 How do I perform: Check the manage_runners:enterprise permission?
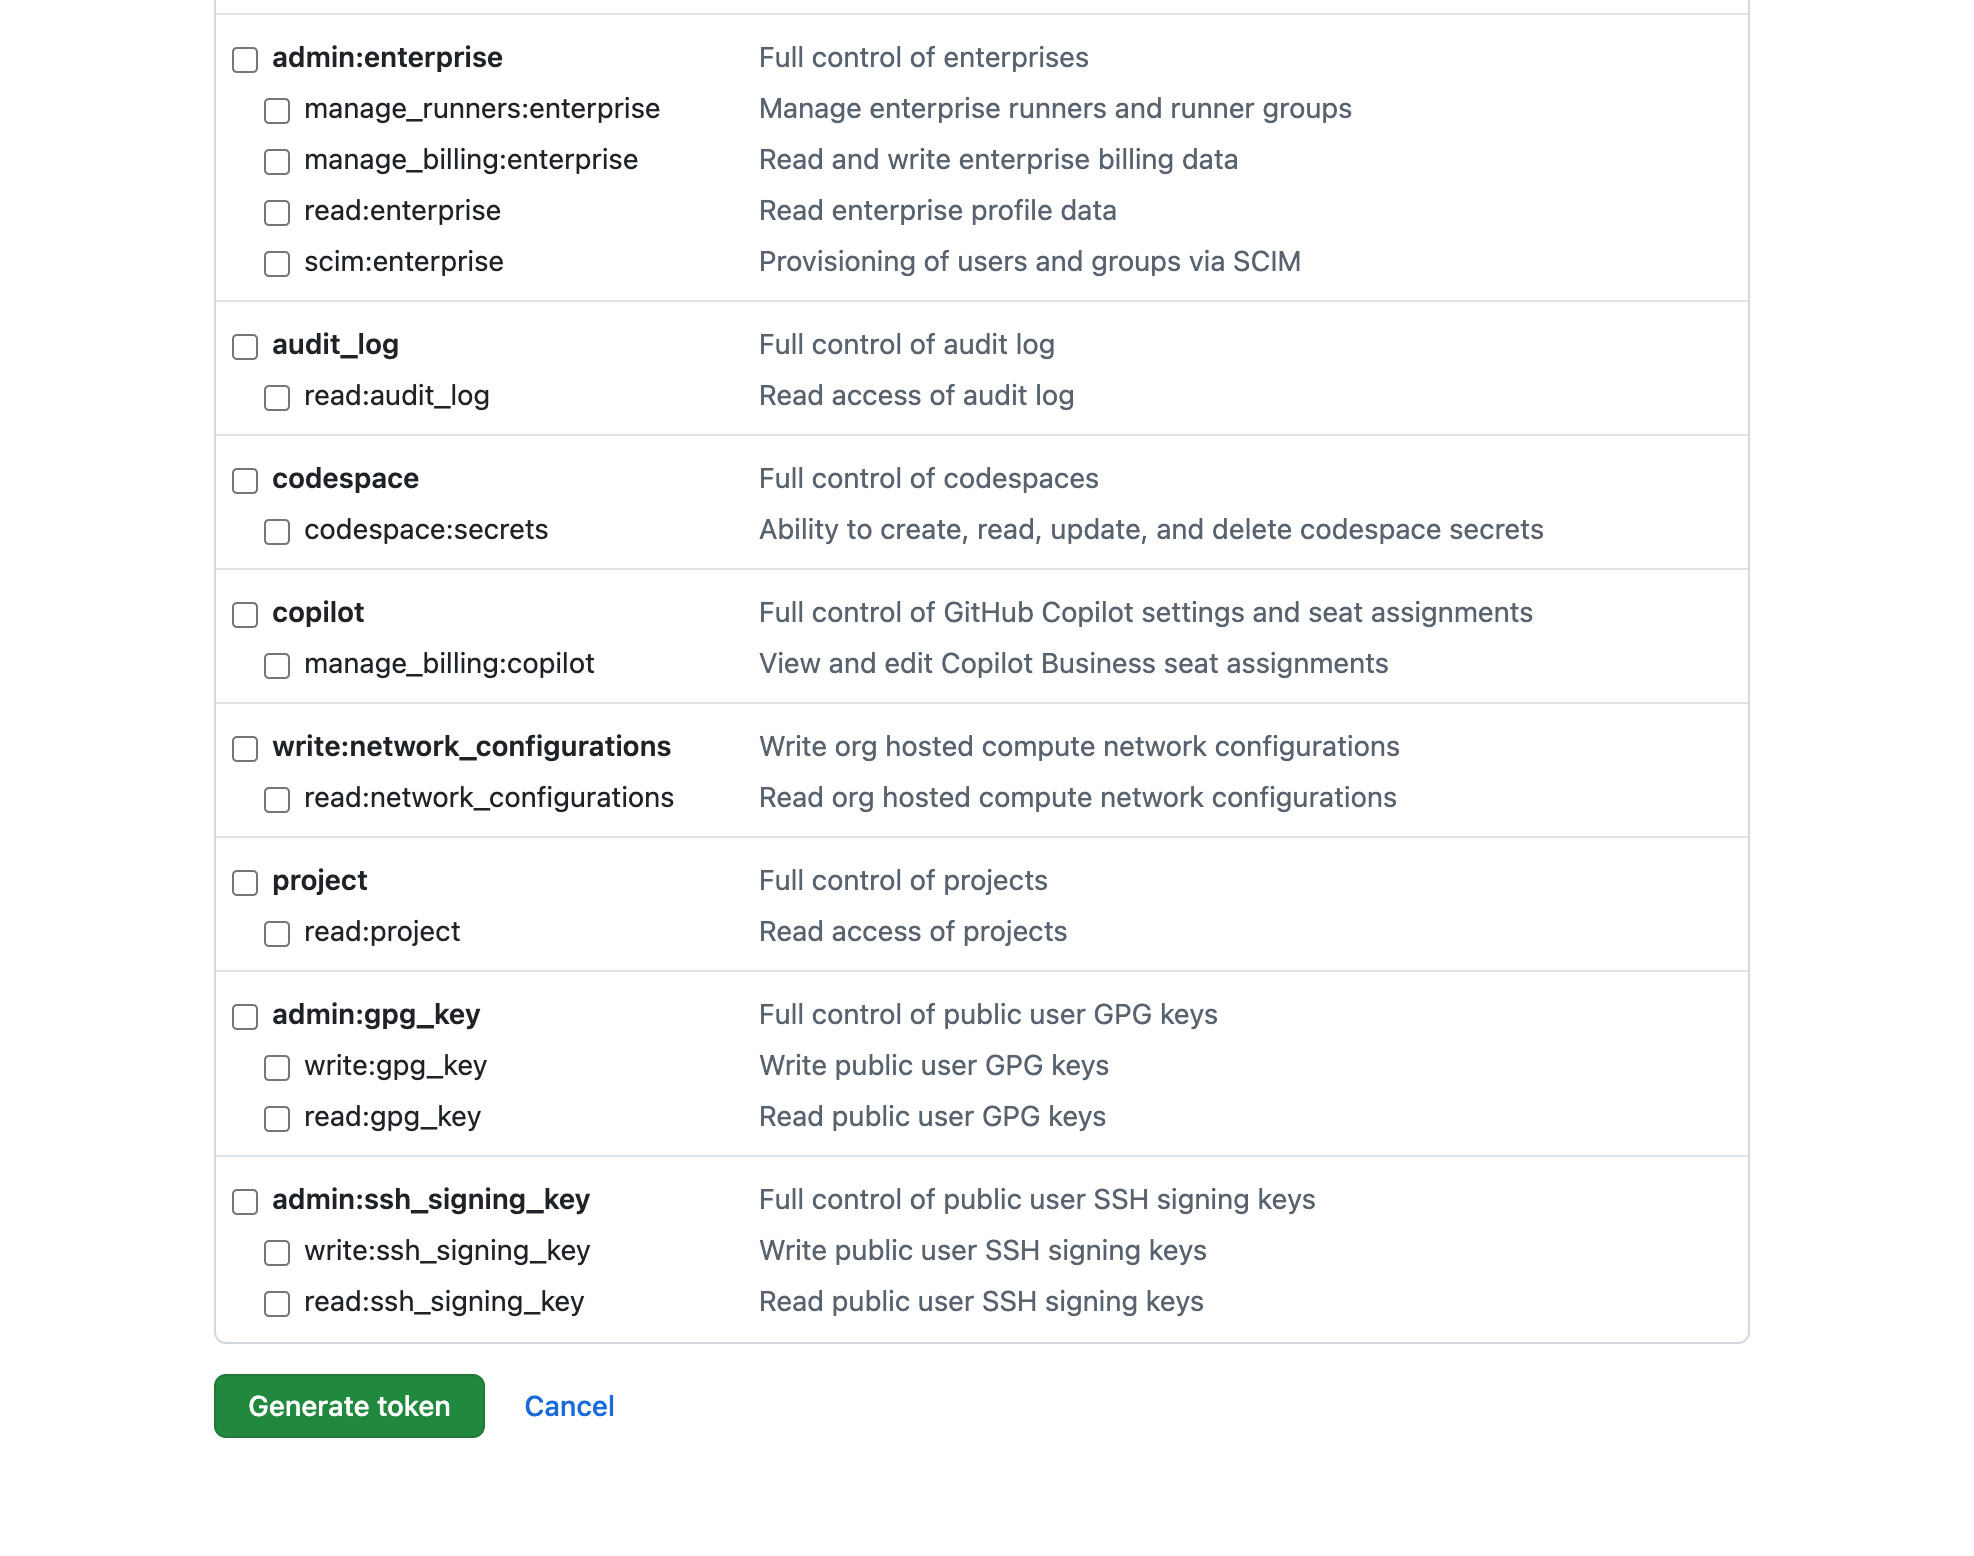click(x=277, y=111)
